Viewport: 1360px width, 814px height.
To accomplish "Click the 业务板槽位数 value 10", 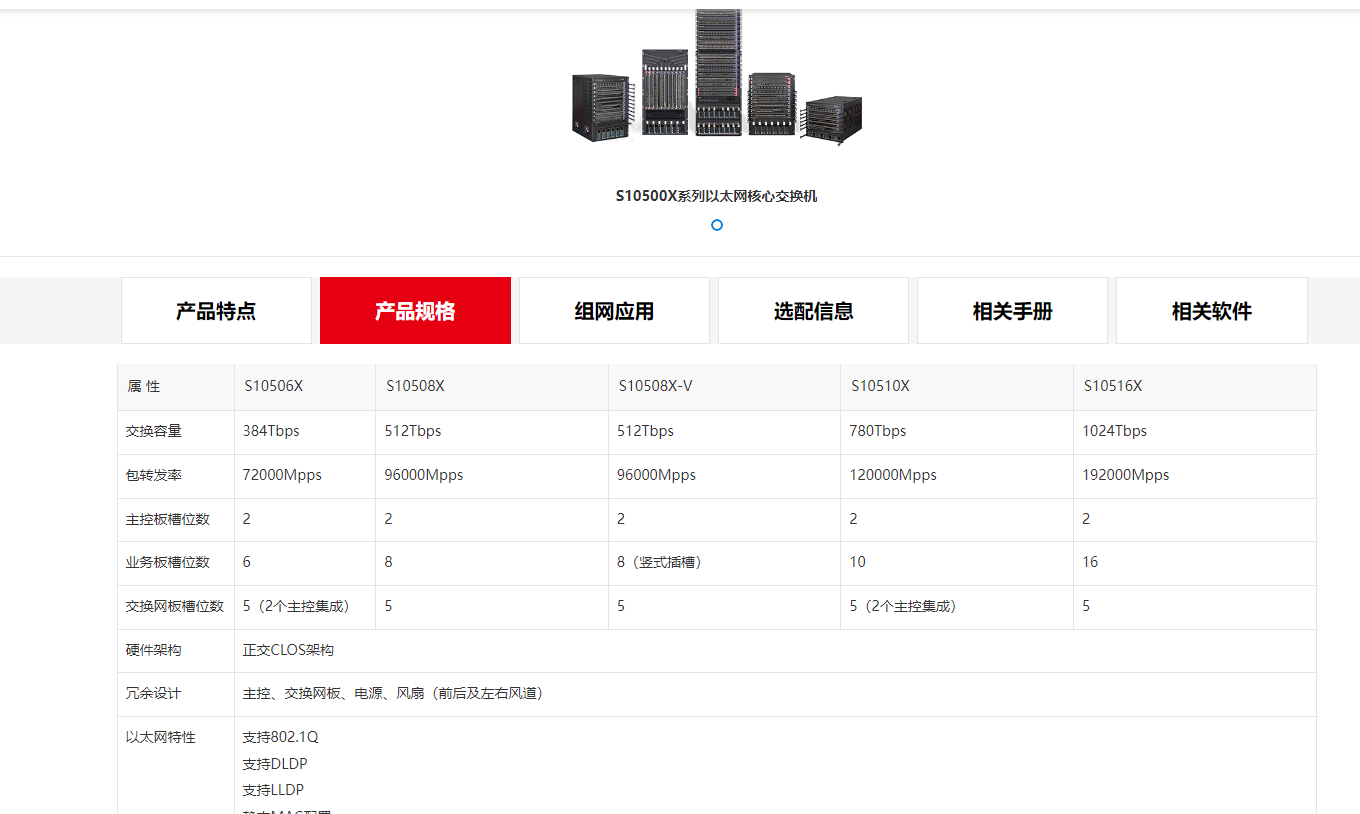I will point(858,562).
